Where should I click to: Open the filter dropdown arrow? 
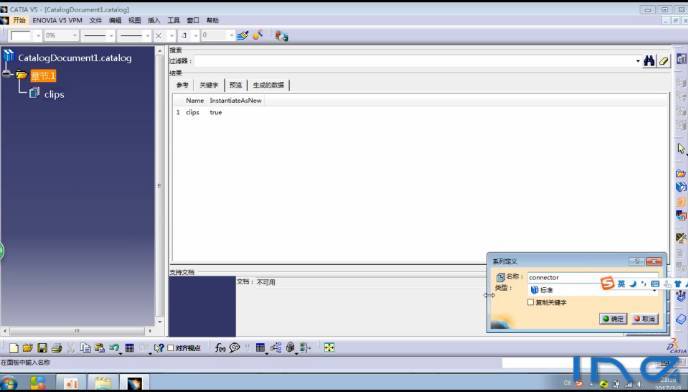pyautogui.click(x=638, y=61)
